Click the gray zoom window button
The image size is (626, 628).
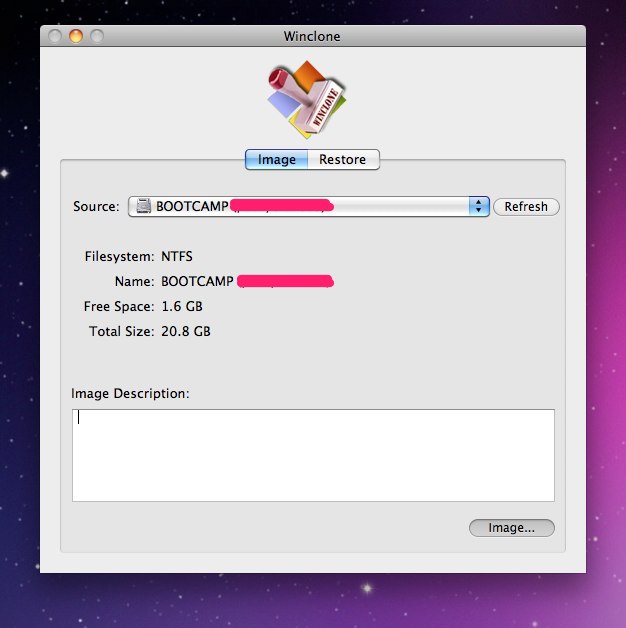point(97,36)
